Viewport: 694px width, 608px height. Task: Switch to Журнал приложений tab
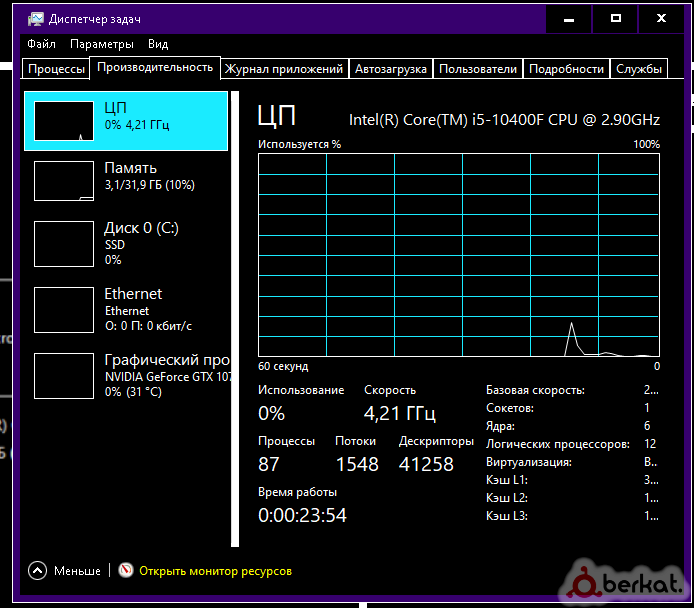[x=284, y=69]
